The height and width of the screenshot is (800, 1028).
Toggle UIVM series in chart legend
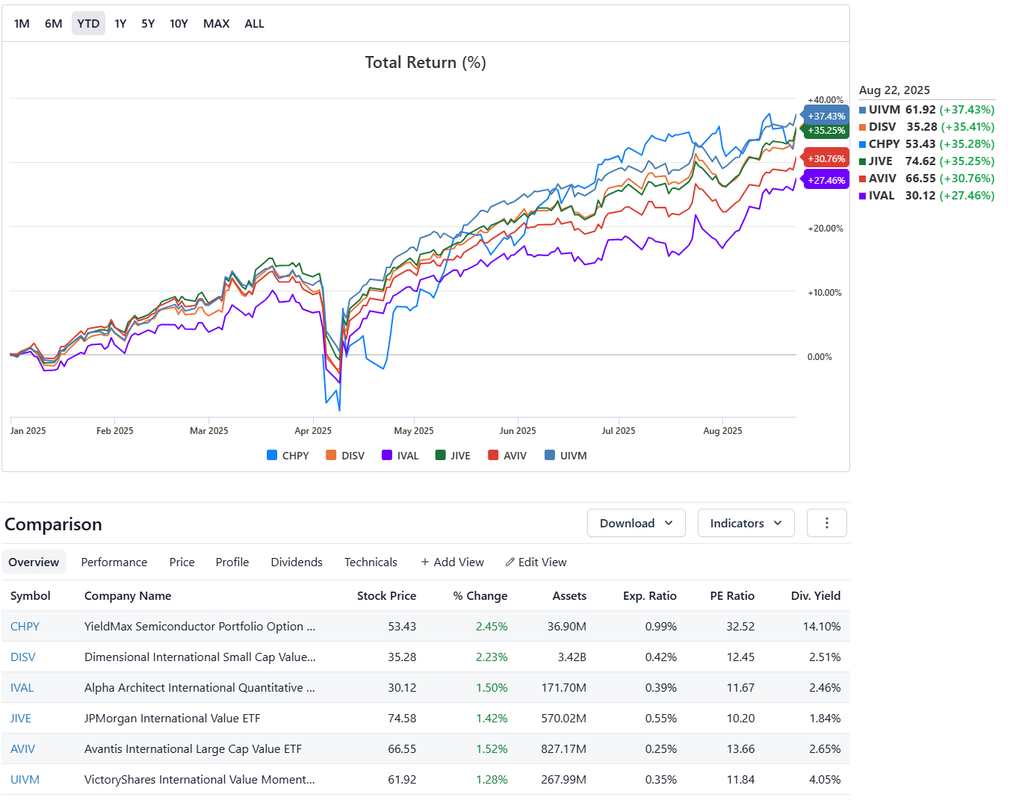click(x=566, y=455)
